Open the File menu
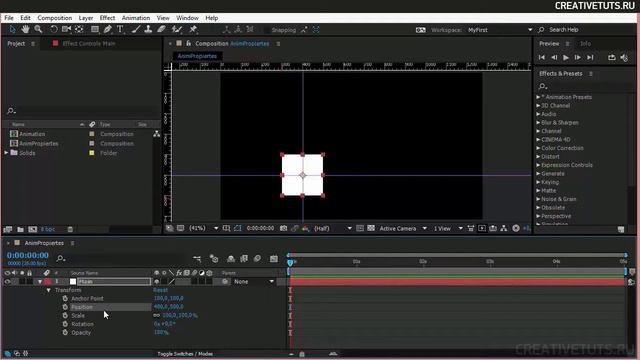This screenshot has width=640, height=360. click(x=9, y=18)
